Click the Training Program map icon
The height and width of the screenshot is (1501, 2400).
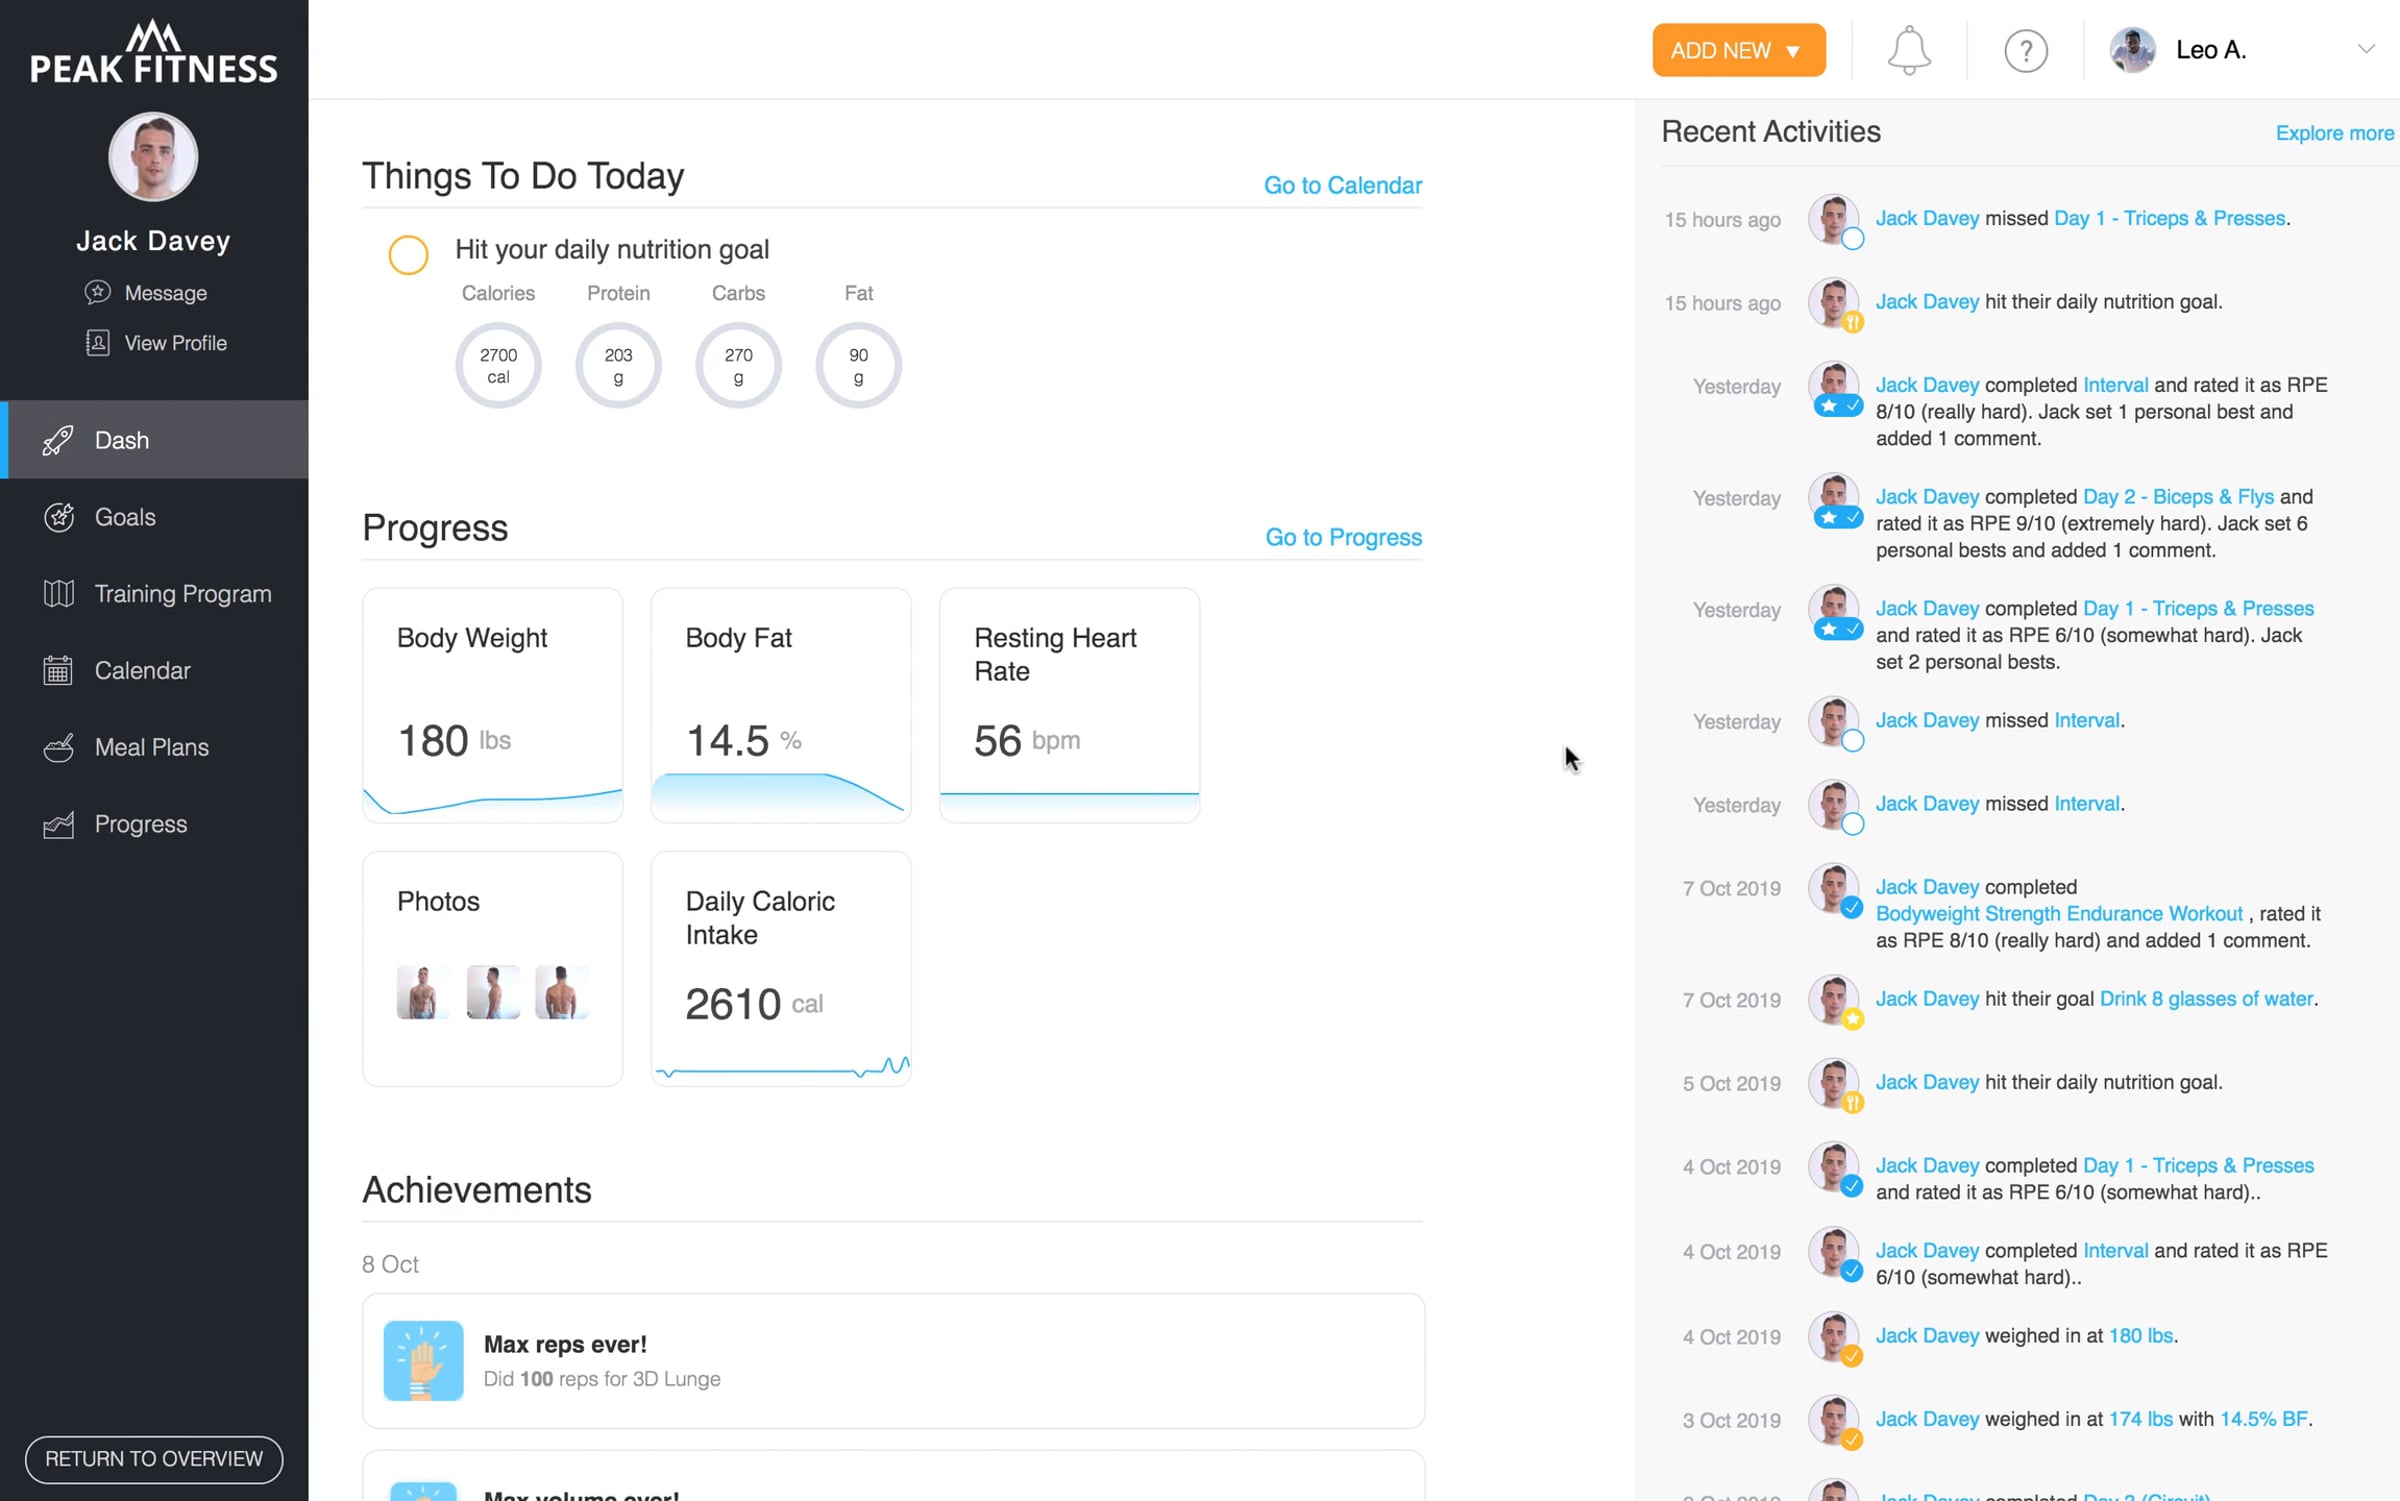[59, 594]
